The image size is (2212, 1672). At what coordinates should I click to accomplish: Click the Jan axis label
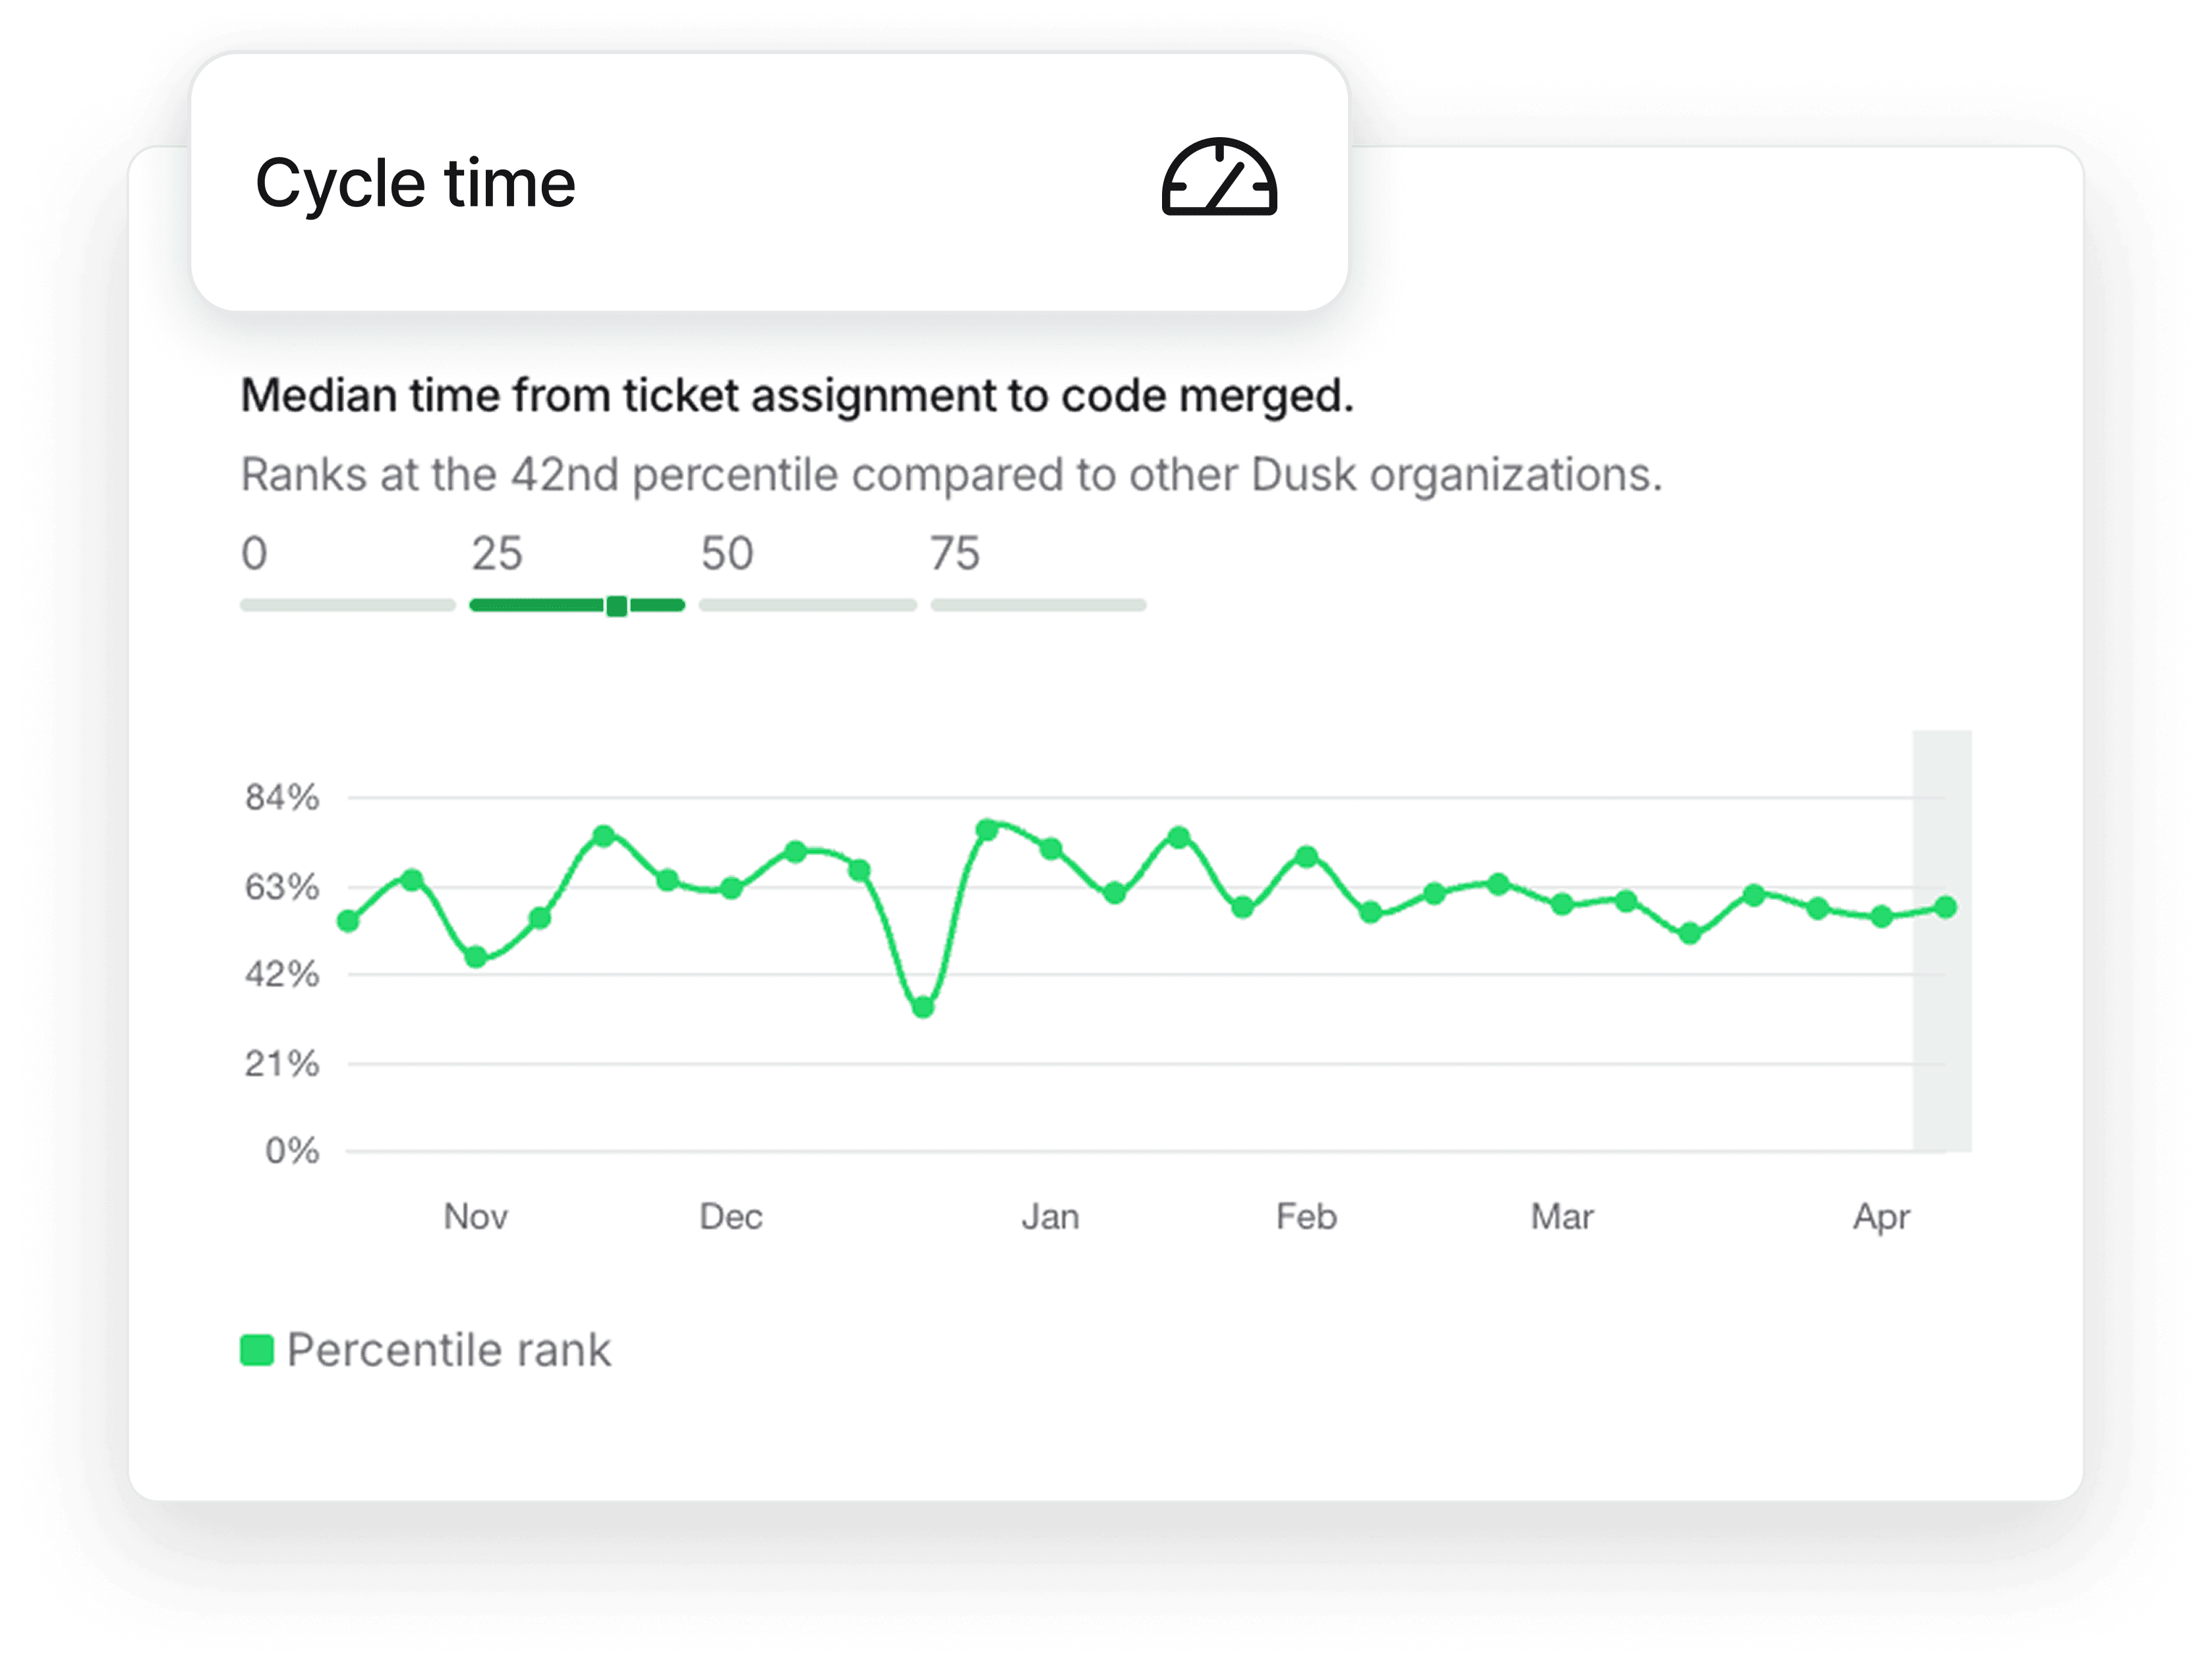point(1050,1217)
